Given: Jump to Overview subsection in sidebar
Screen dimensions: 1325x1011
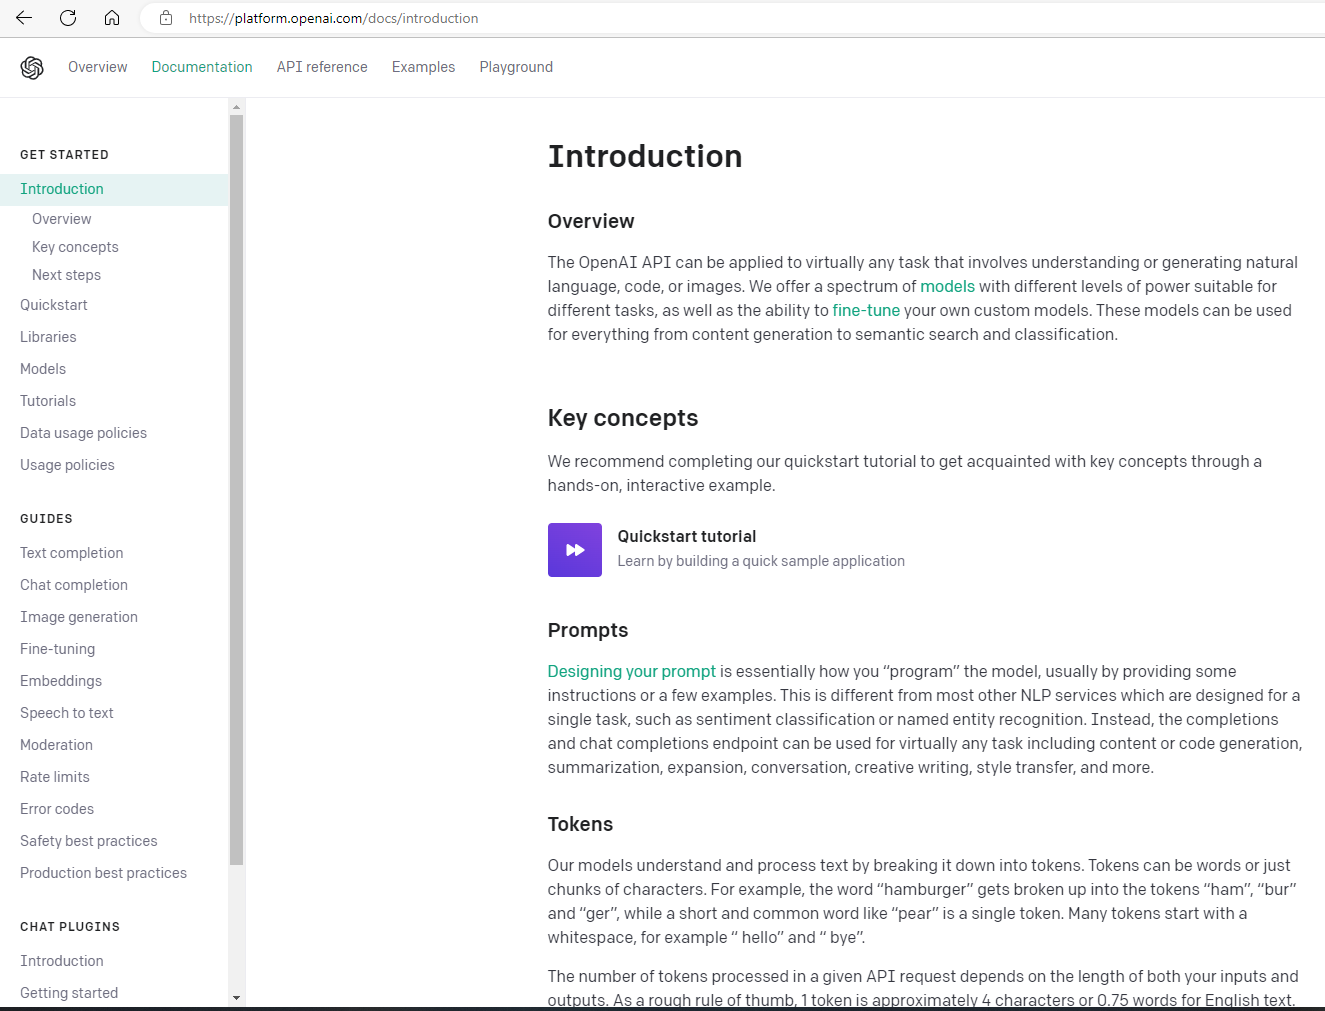Looking at the screenshot, I should coord(61,219).
